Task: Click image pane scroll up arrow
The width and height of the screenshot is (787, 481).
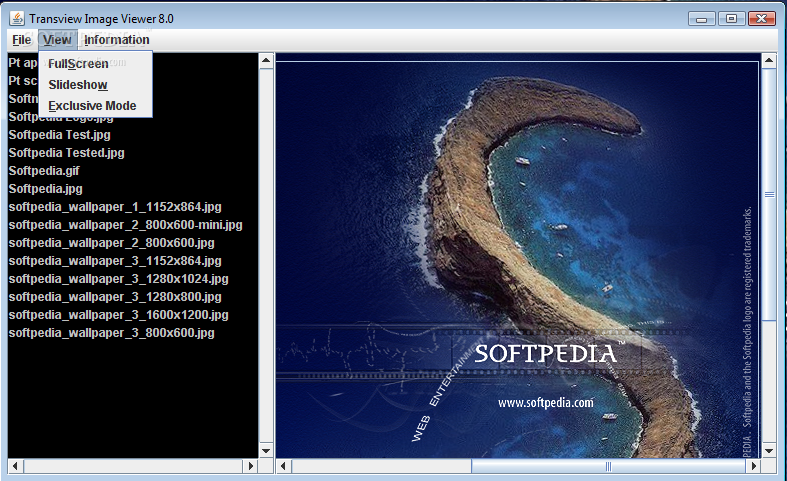Action: click(x=769, y=61)
